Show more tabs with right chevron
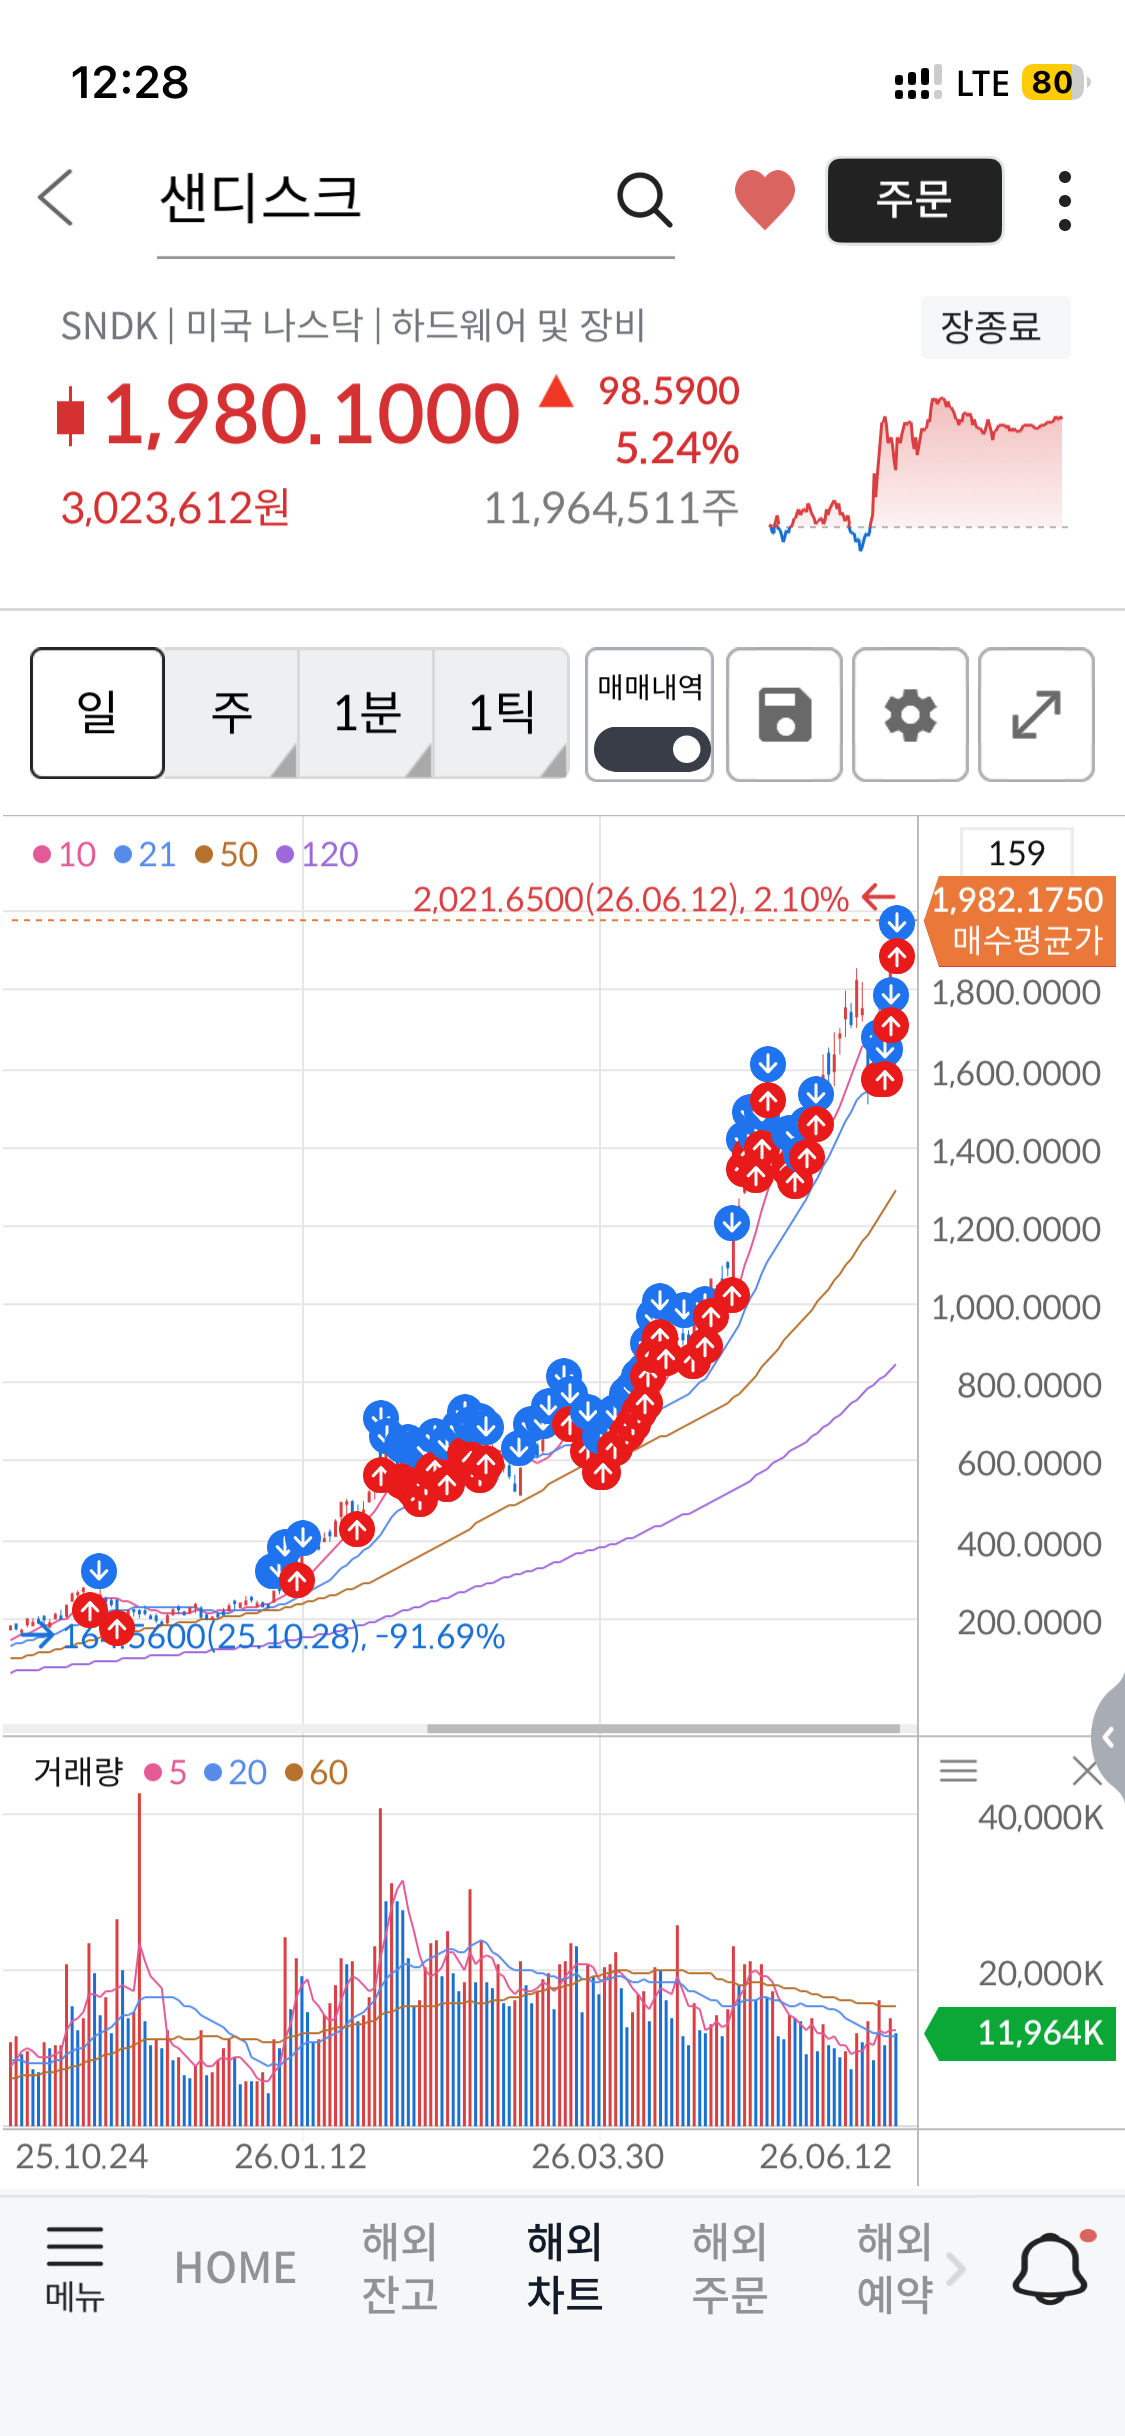1125x2436 pixels. [x=956, y=2268]
